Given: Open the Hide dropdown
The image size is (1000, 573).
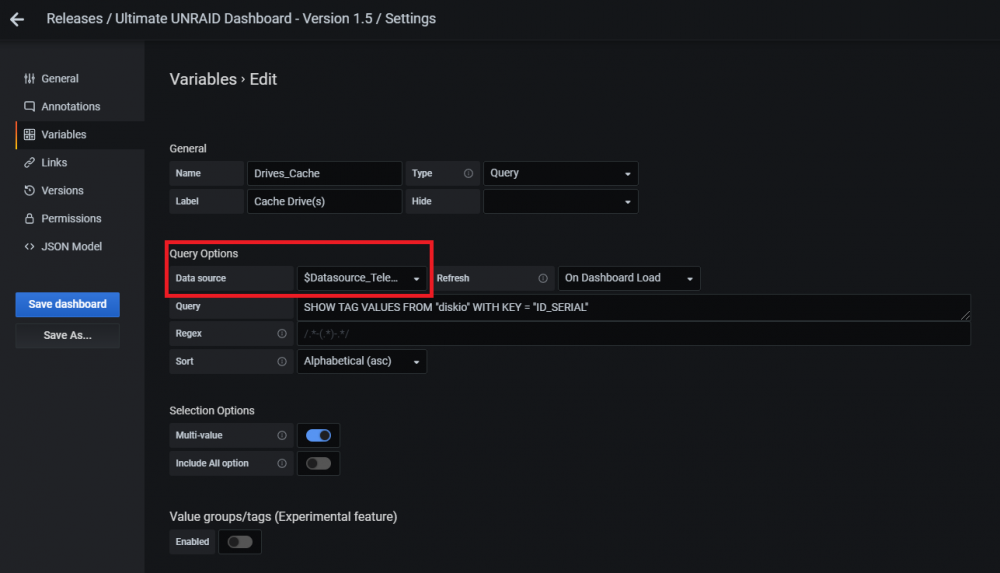Looking at the screenshot, I should pos(561,202).
